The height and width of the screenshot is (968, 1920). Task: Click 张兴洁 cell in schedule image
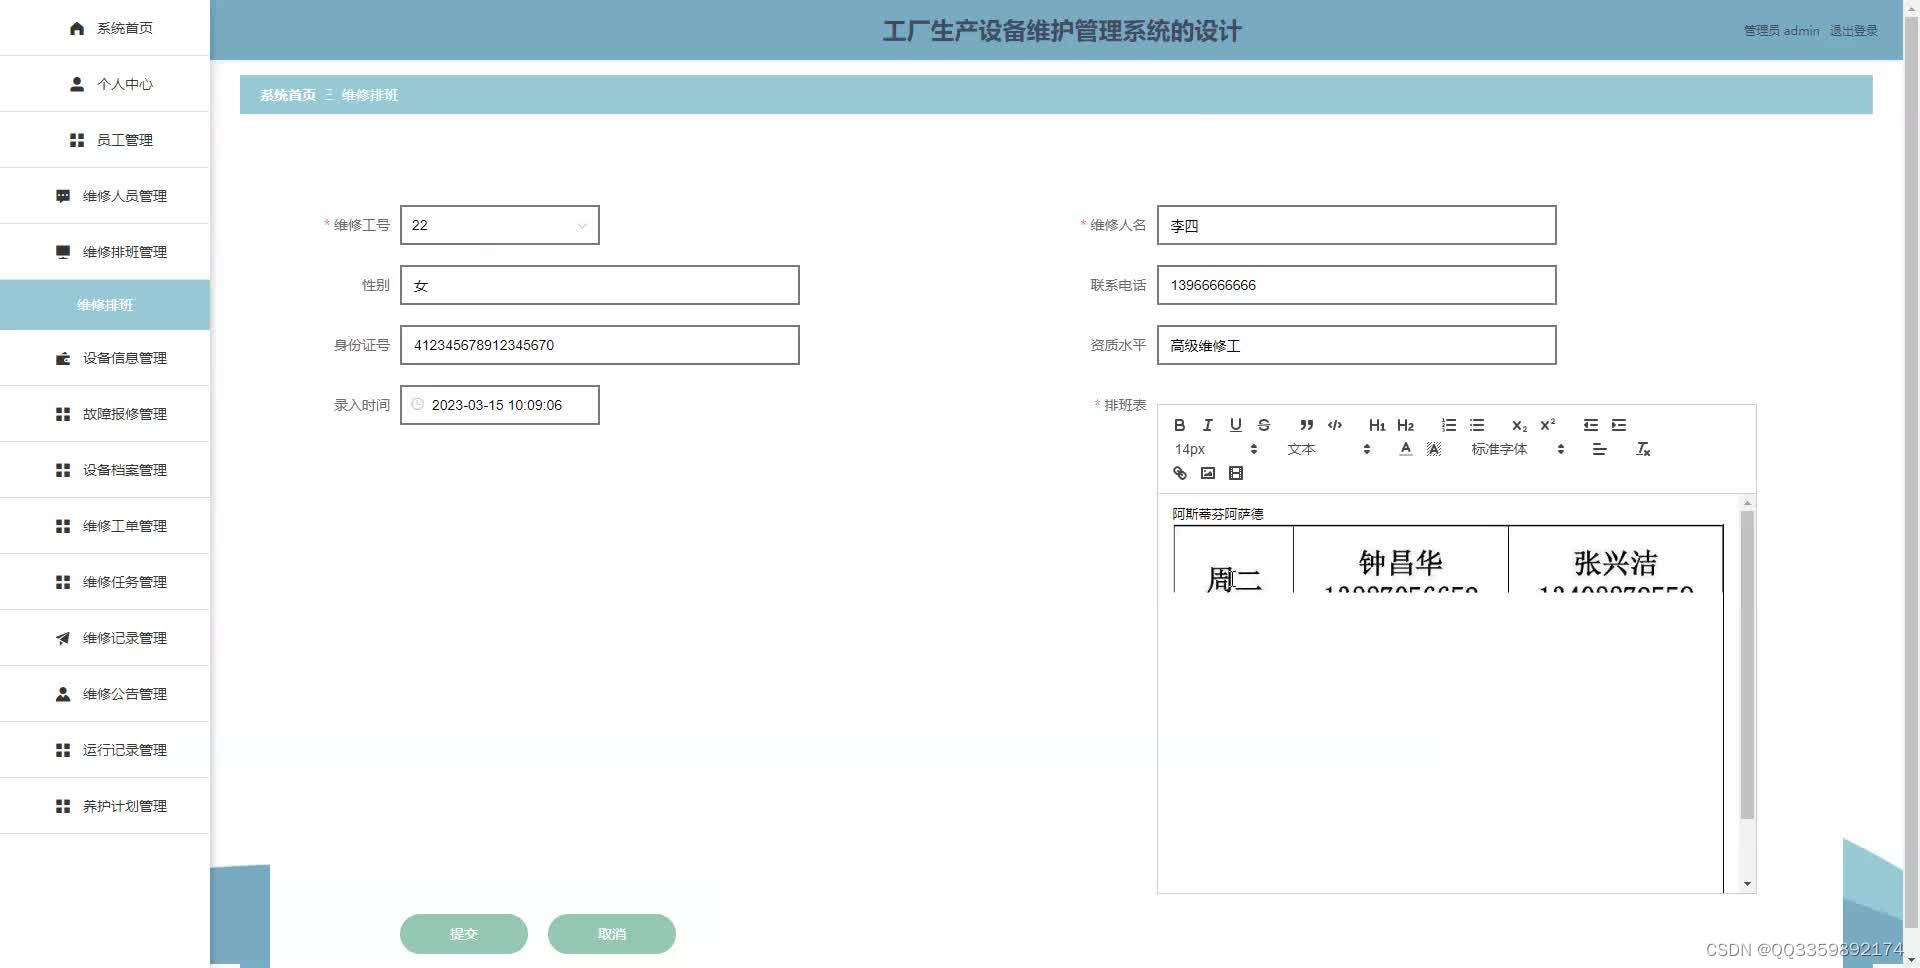click(1615, 561)
